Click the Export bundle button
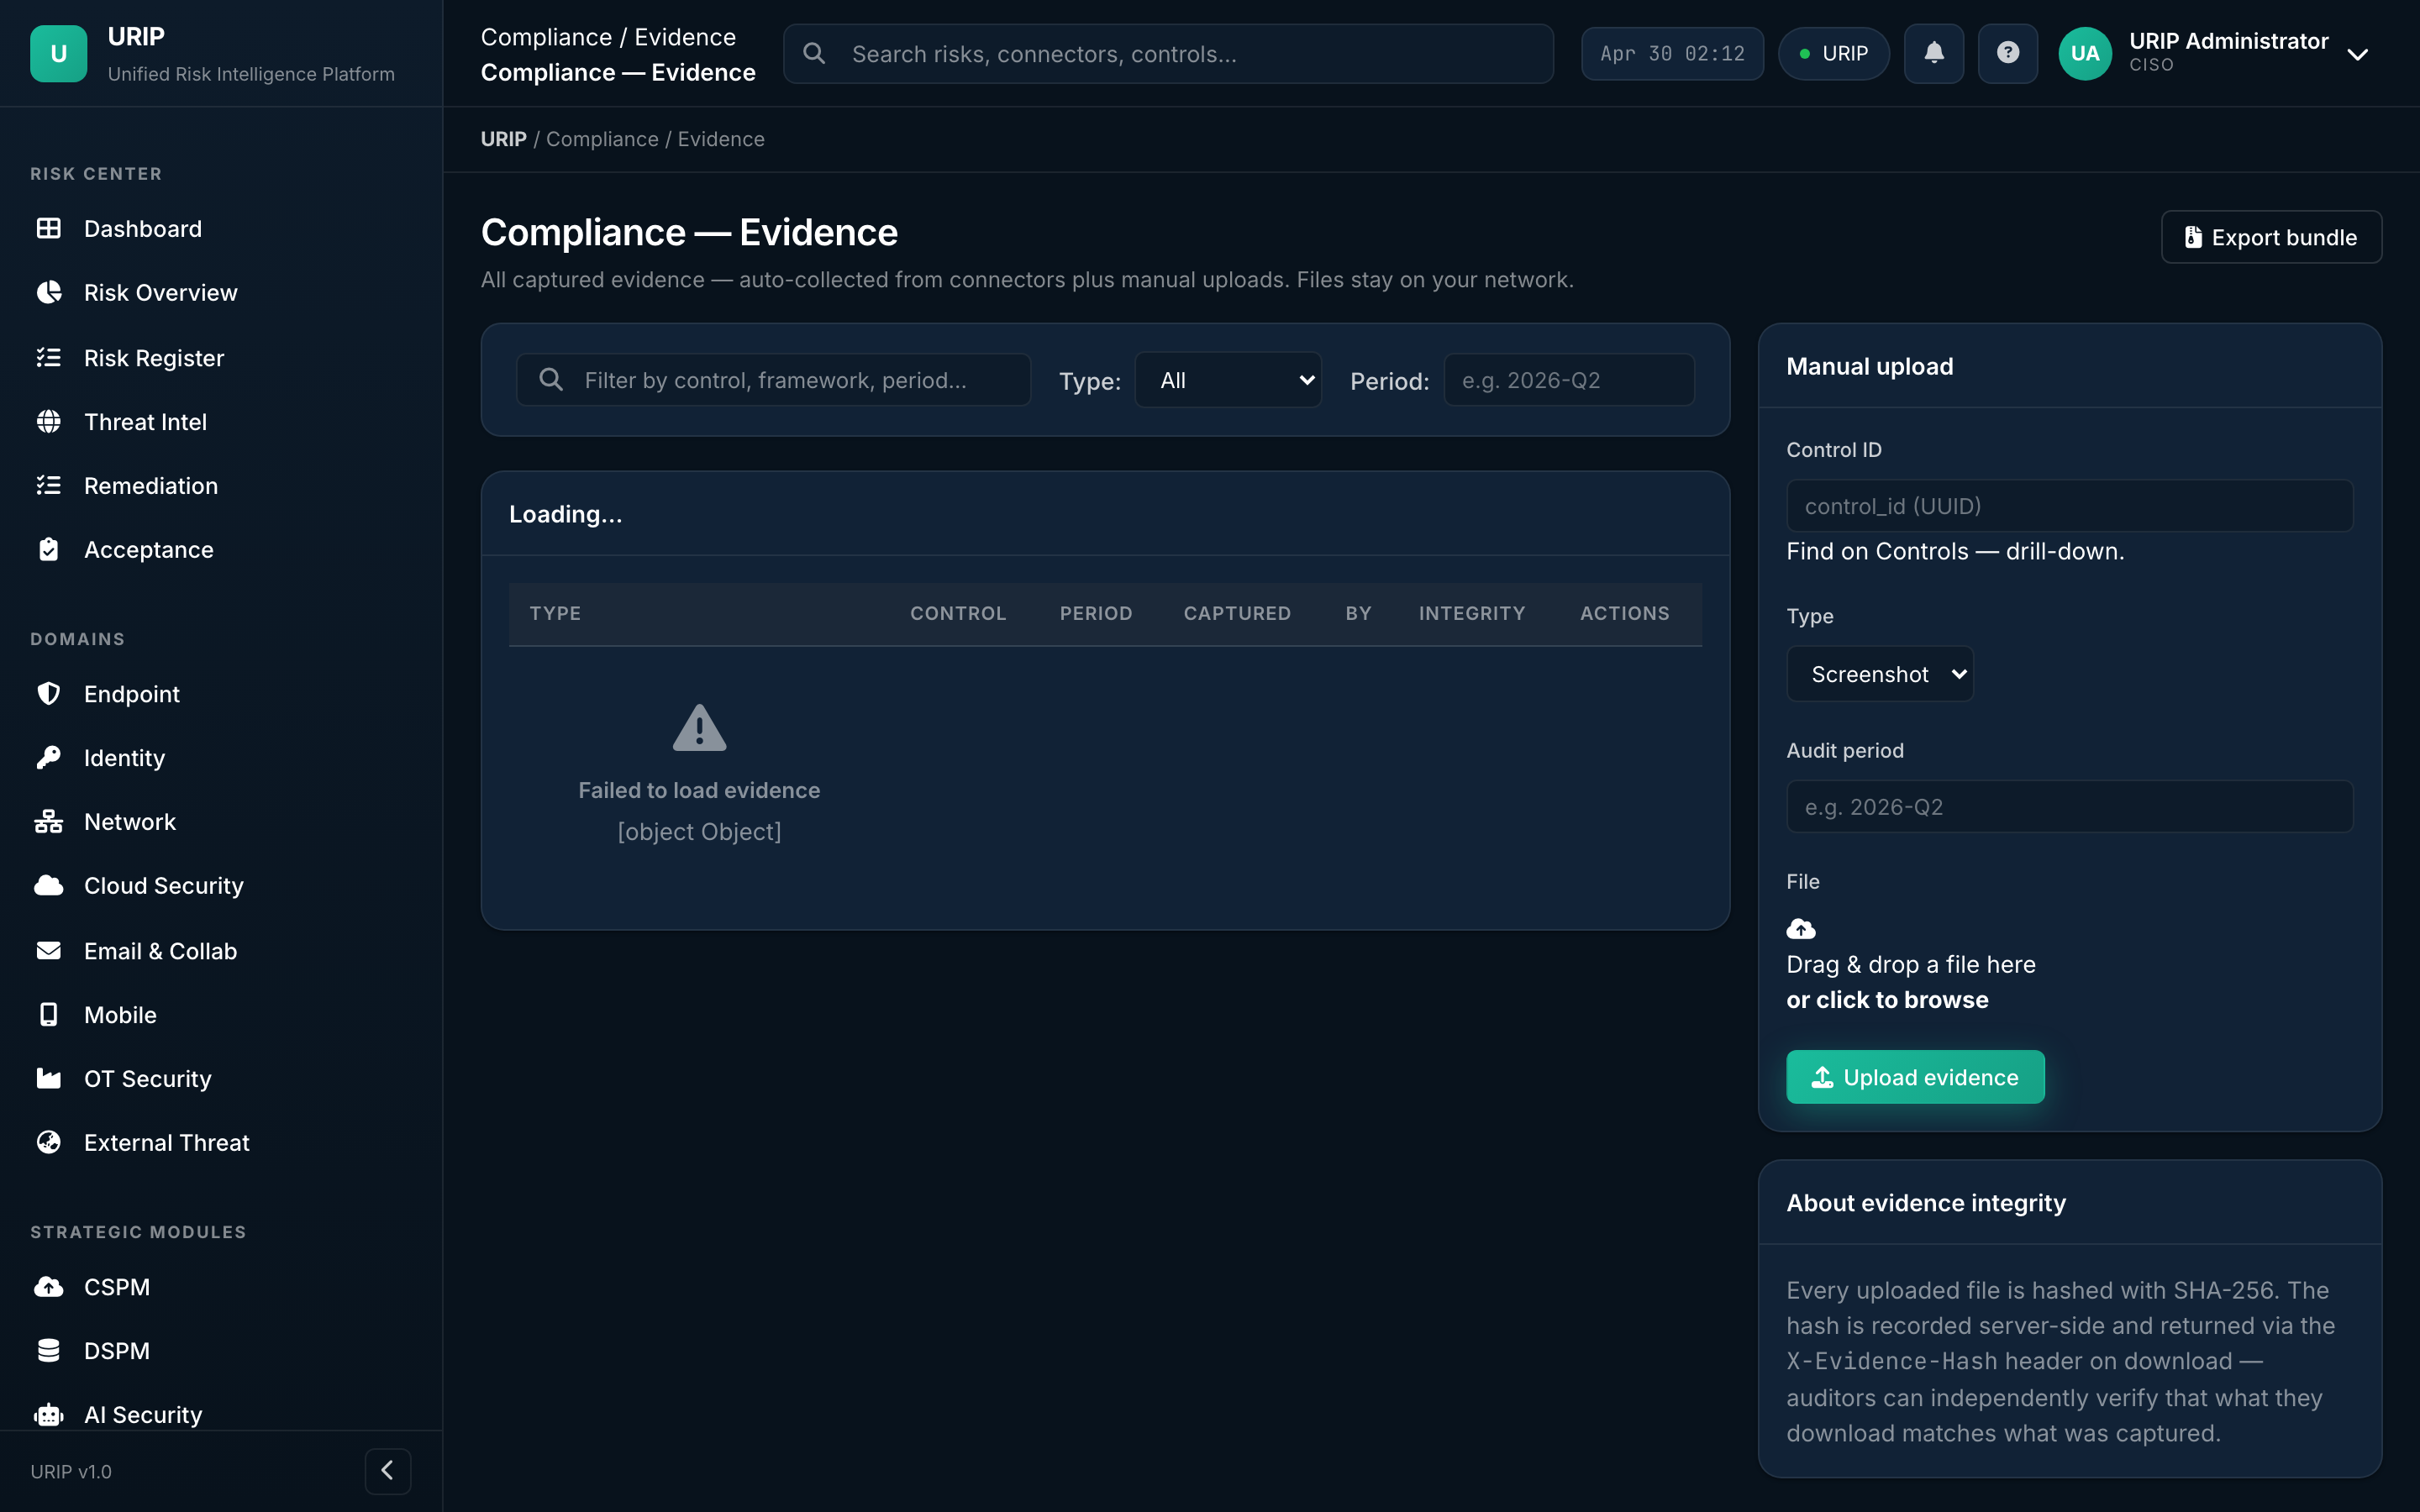 click(x=2271, y=237)
